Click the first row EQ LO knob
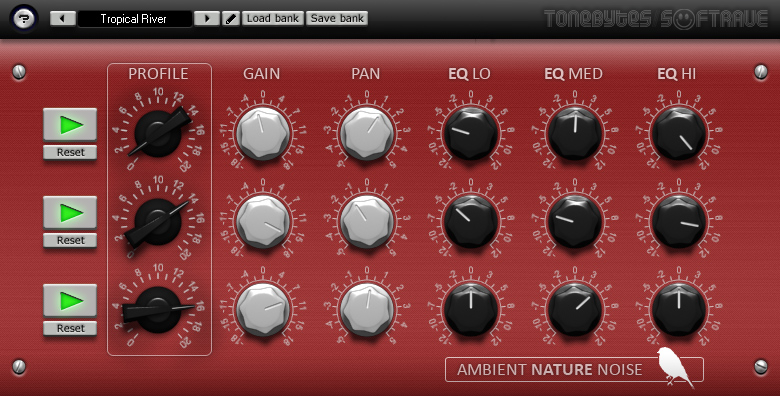Viewport: 780px width, 396px height. pos(471,133)
